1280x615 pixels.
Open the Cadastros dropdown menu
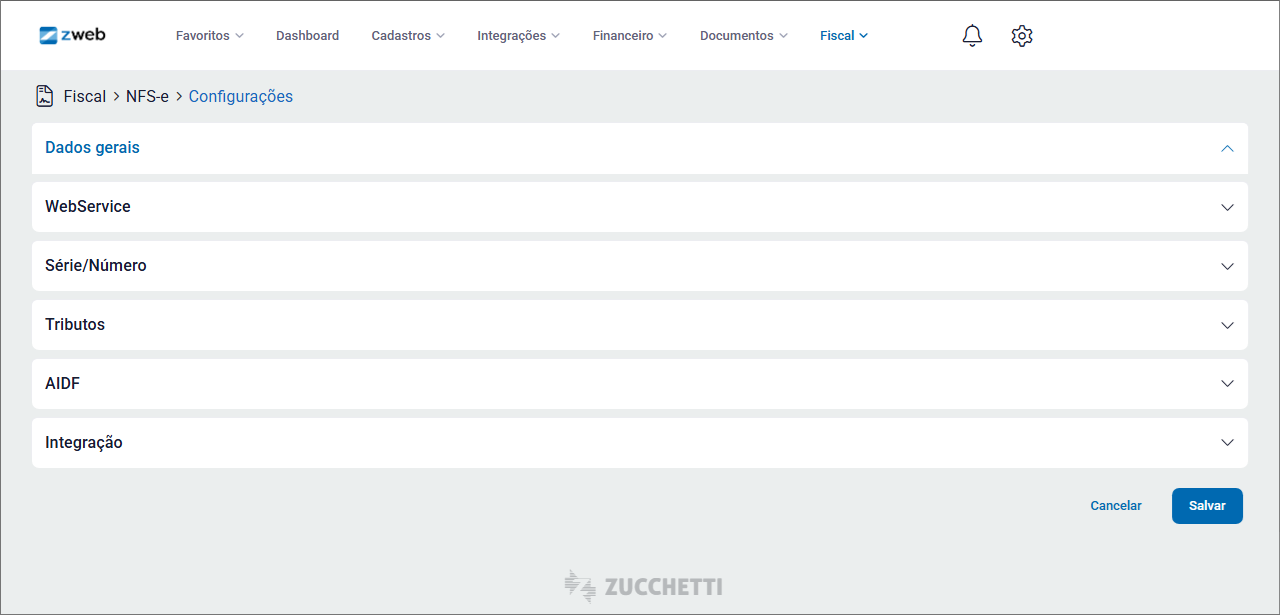[x=408, y=36]
